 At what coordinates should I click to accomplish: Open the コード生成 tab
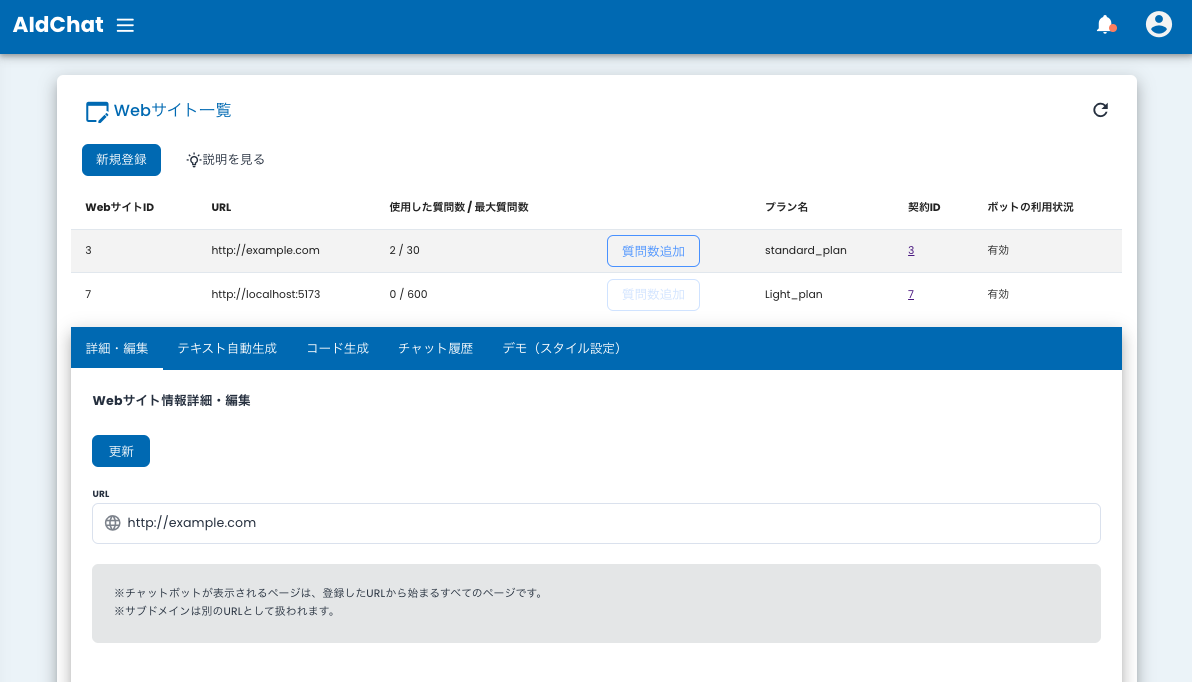(337, 348)
